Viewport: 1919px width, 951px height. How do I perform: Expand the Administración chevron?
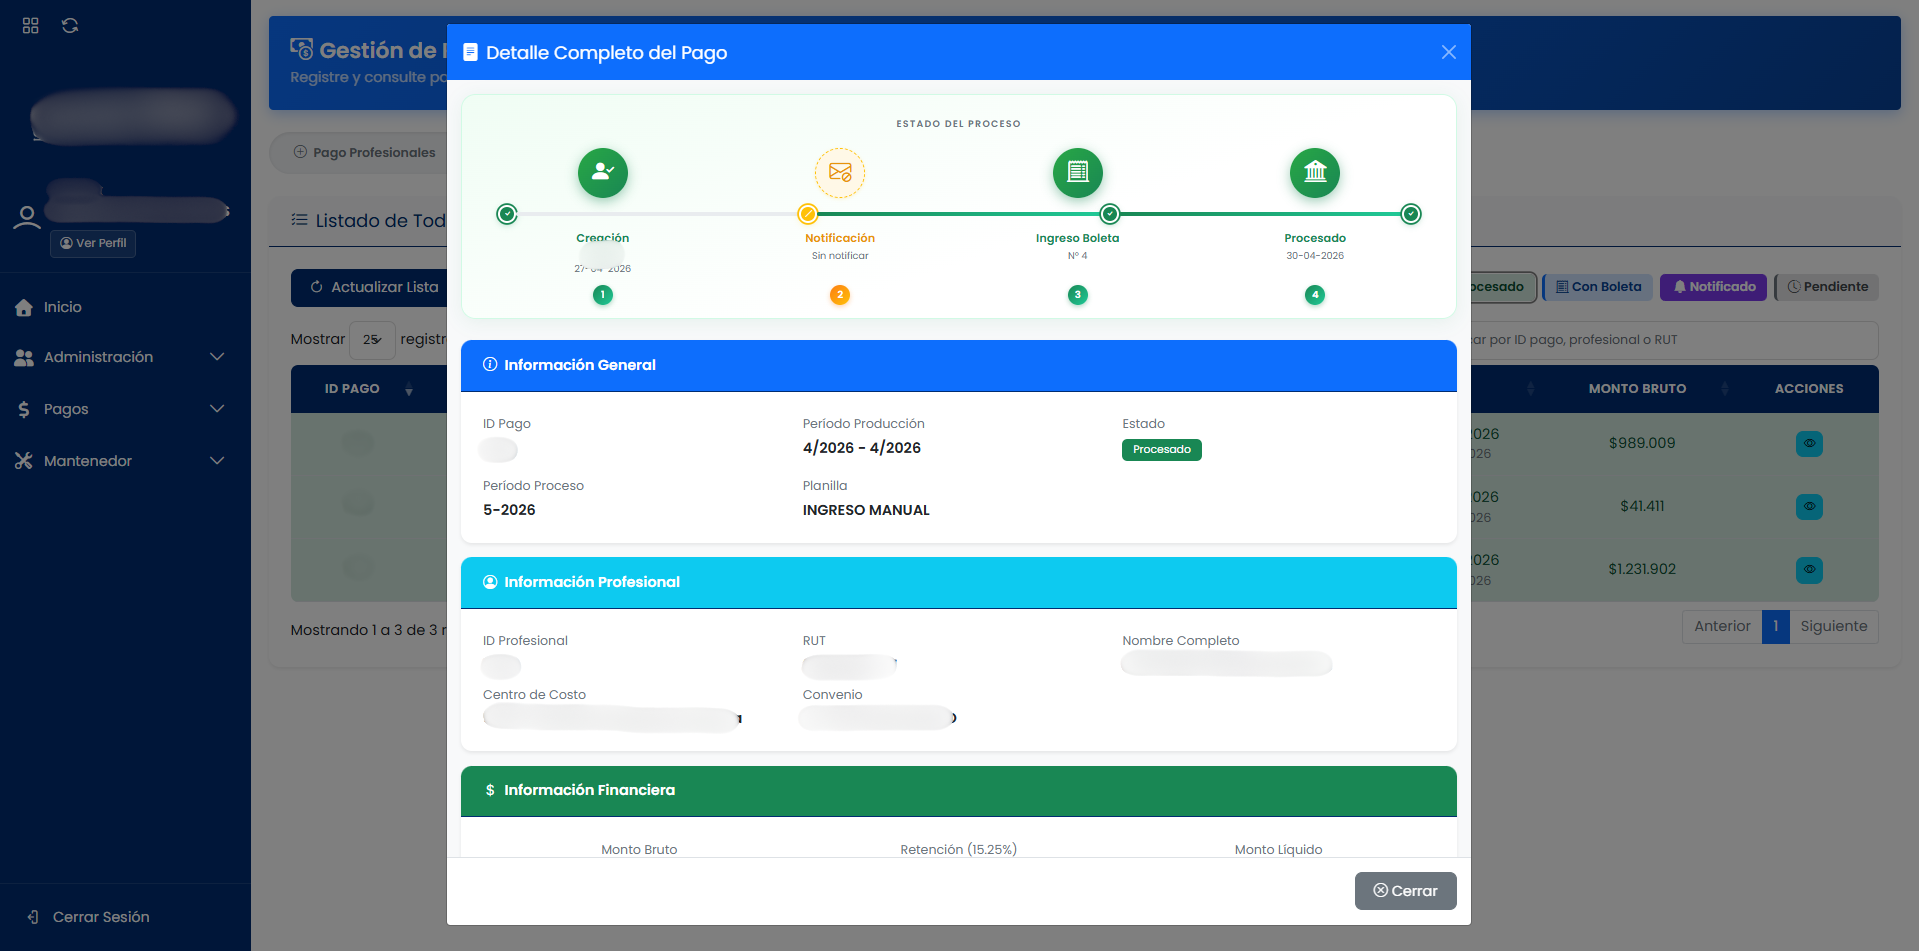coord(217,357)
